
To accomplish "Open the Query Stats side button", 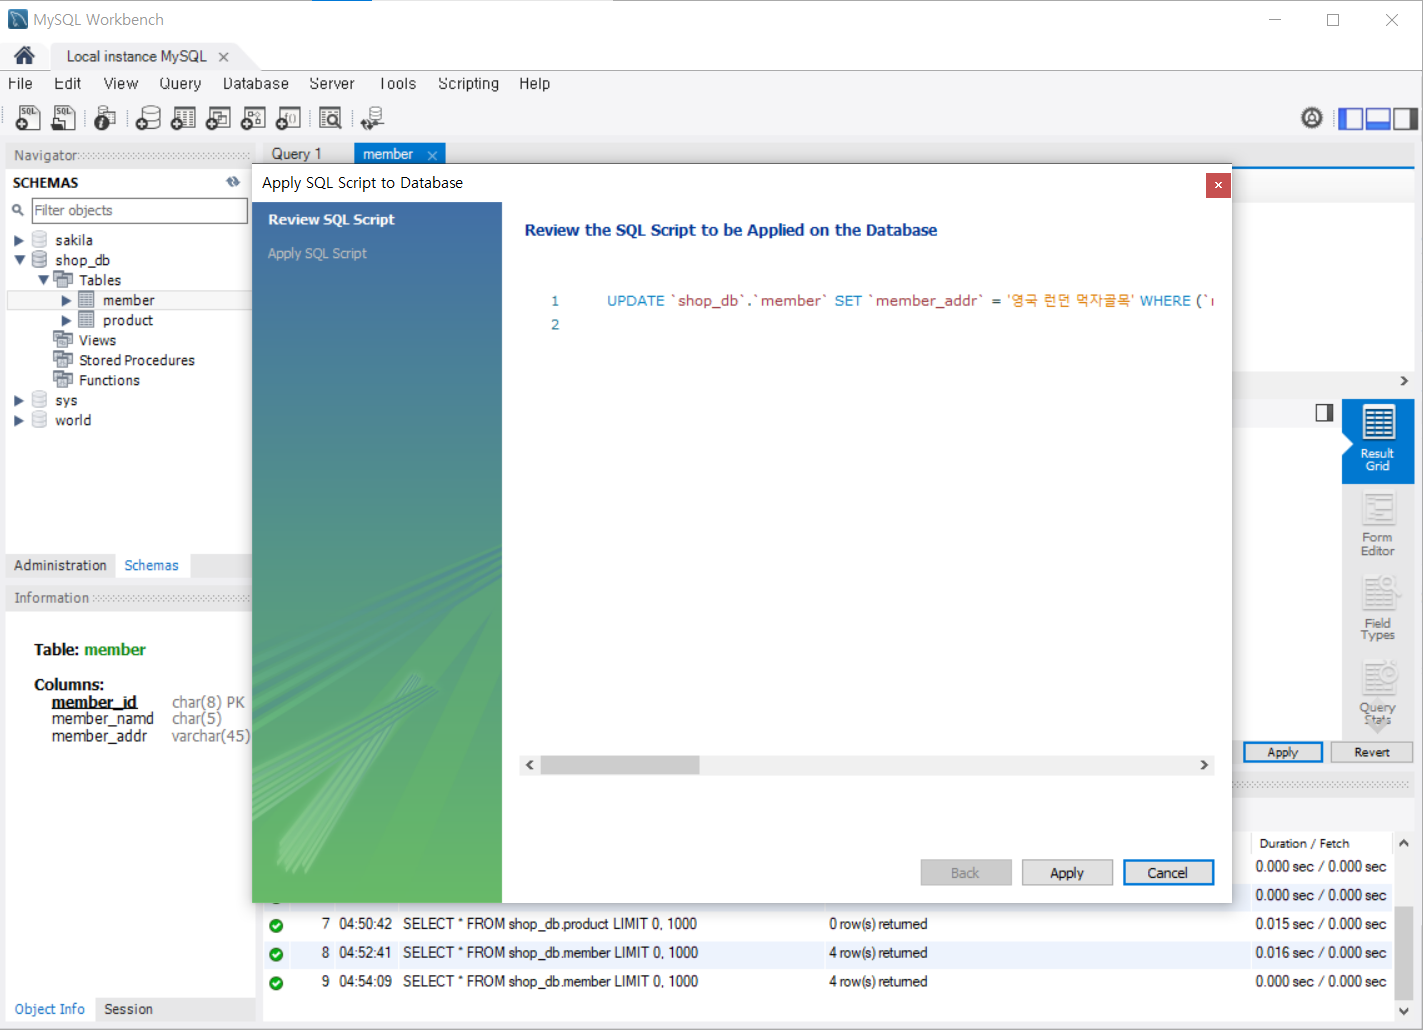I will click(1378, 692).
